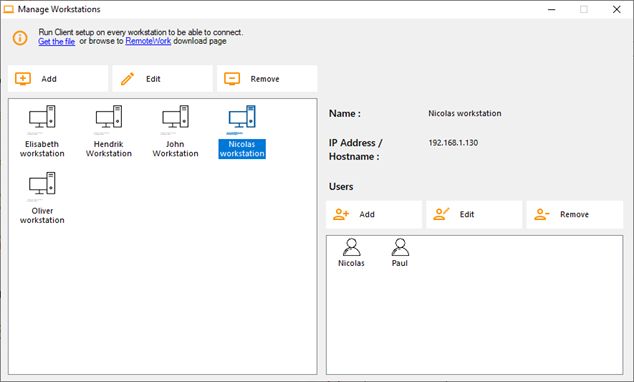Image resolution: width=634 pixels, height=382 pixels.
Task: Select the Hendrik Workstation icon
Action: (x=109, y=118)
